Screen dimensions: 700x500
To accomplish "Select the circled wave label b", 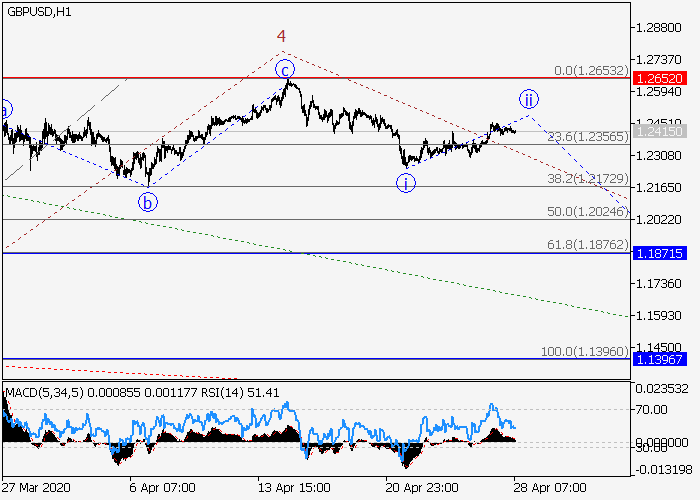I will [148, 202].
